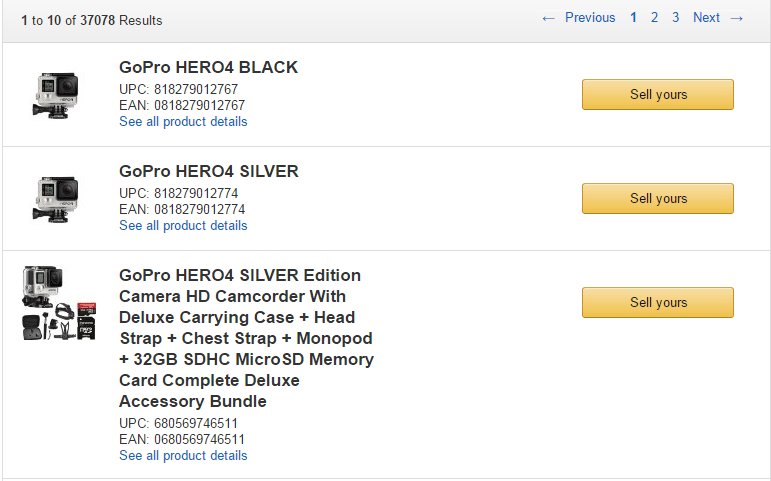The width and height of the screenshot is (771, 481).
Task: Select page 1 in pagination
Action: coord(633,18)
